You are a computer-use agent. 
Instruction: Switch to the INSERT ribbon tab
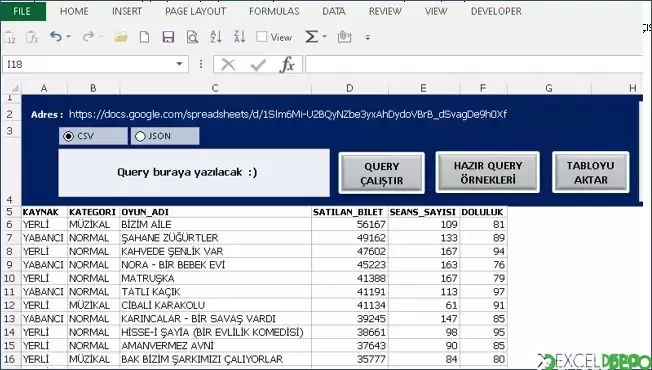coord(127,11)
